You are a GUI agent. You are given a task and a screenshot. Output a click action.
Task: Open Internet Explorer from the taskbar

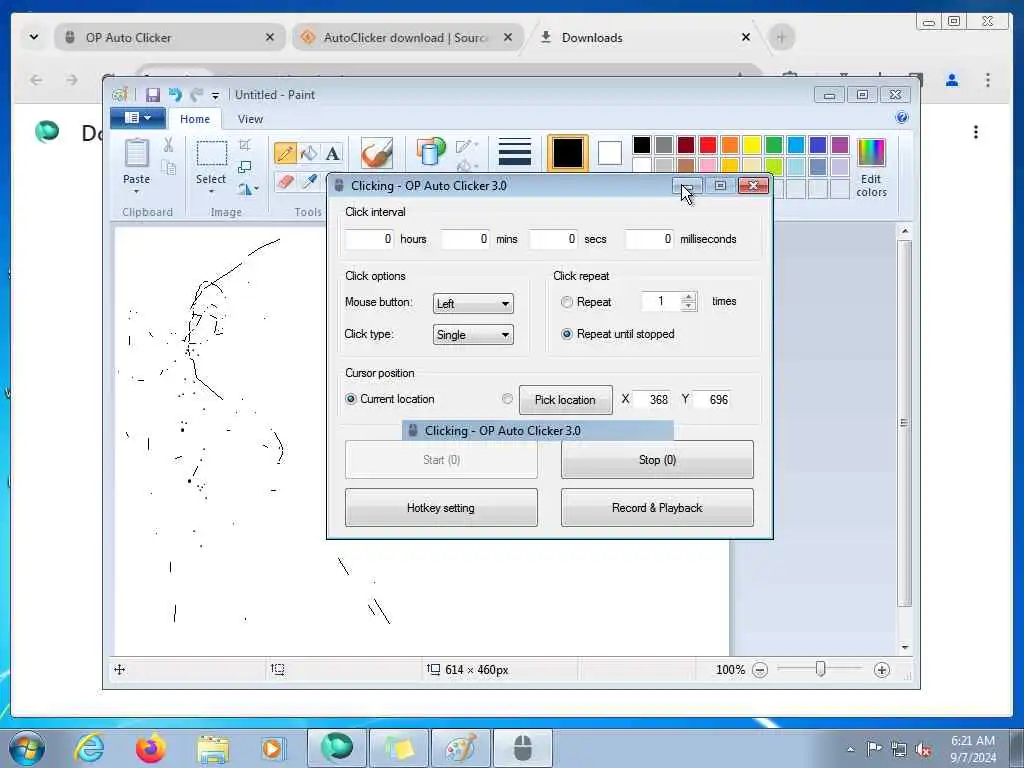point(89,748)
